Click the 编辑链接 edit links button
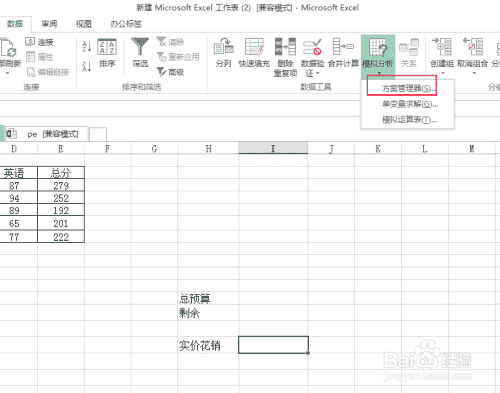Image resolution: width=500 pixels, height=393 pixels. pyautogui.click(x=48, y=72)
